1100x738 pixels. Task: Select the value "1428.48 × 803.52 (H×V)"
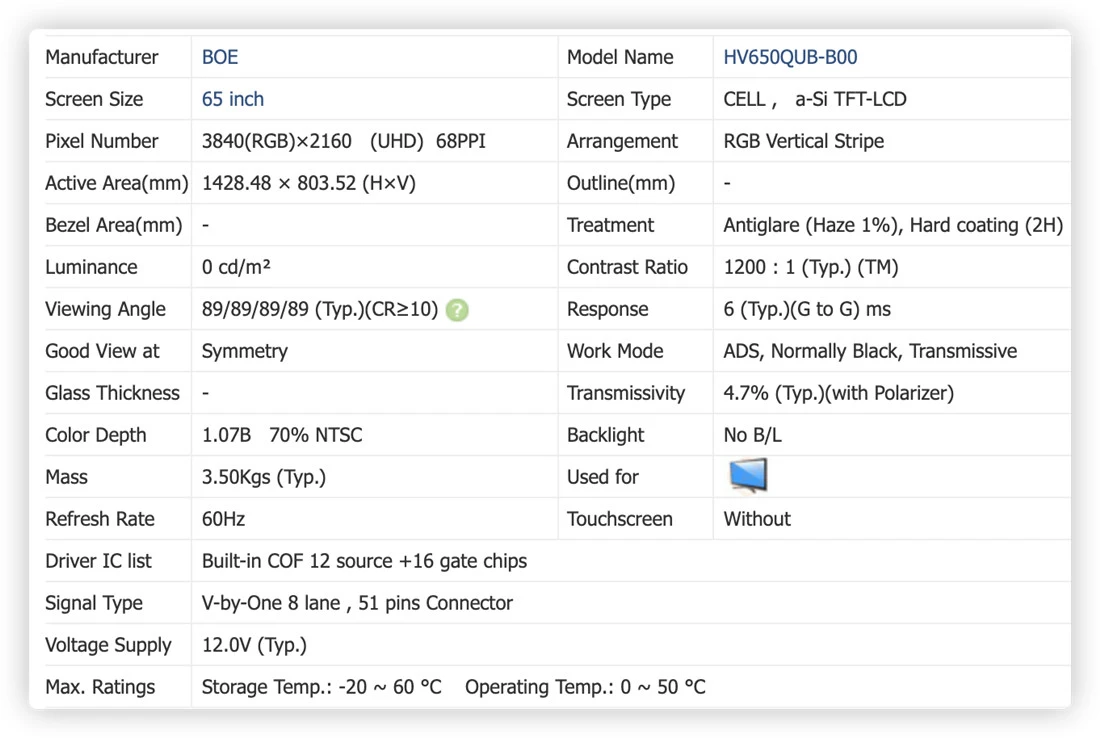(309, 183)
